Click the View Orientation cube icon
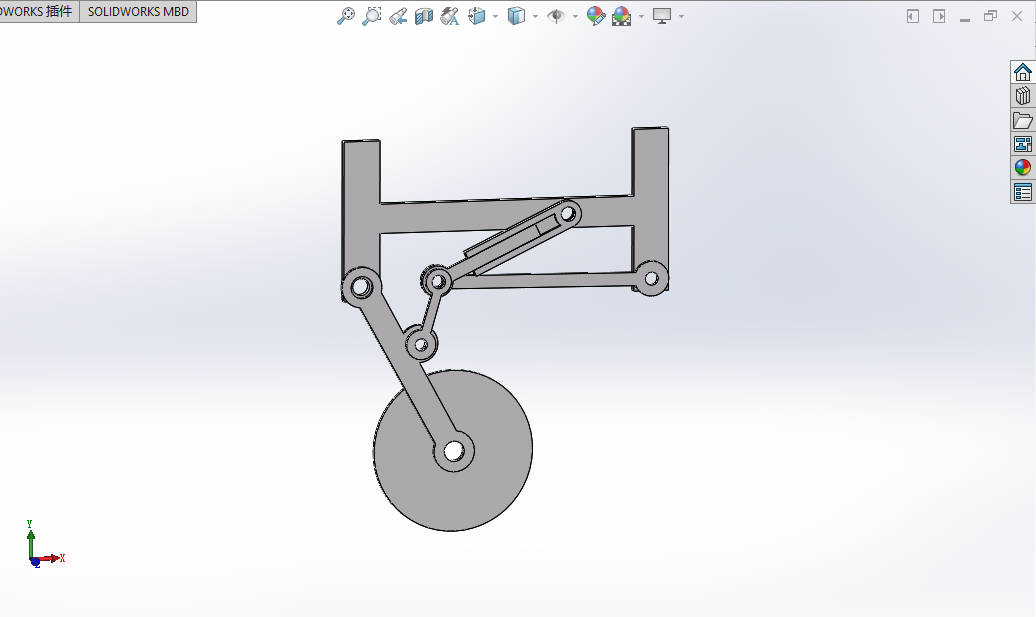 (476, 16)
